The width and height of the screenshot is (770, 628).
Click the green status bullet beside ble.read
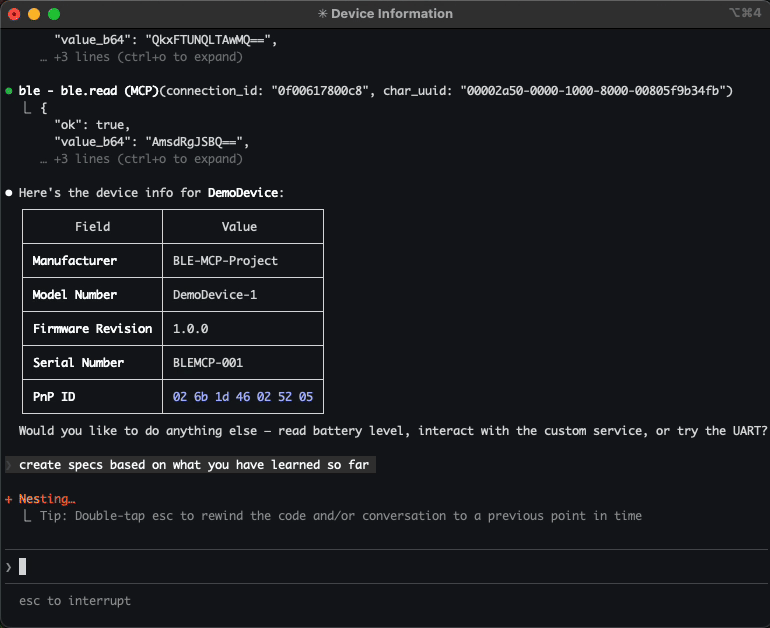click(9, 91)
